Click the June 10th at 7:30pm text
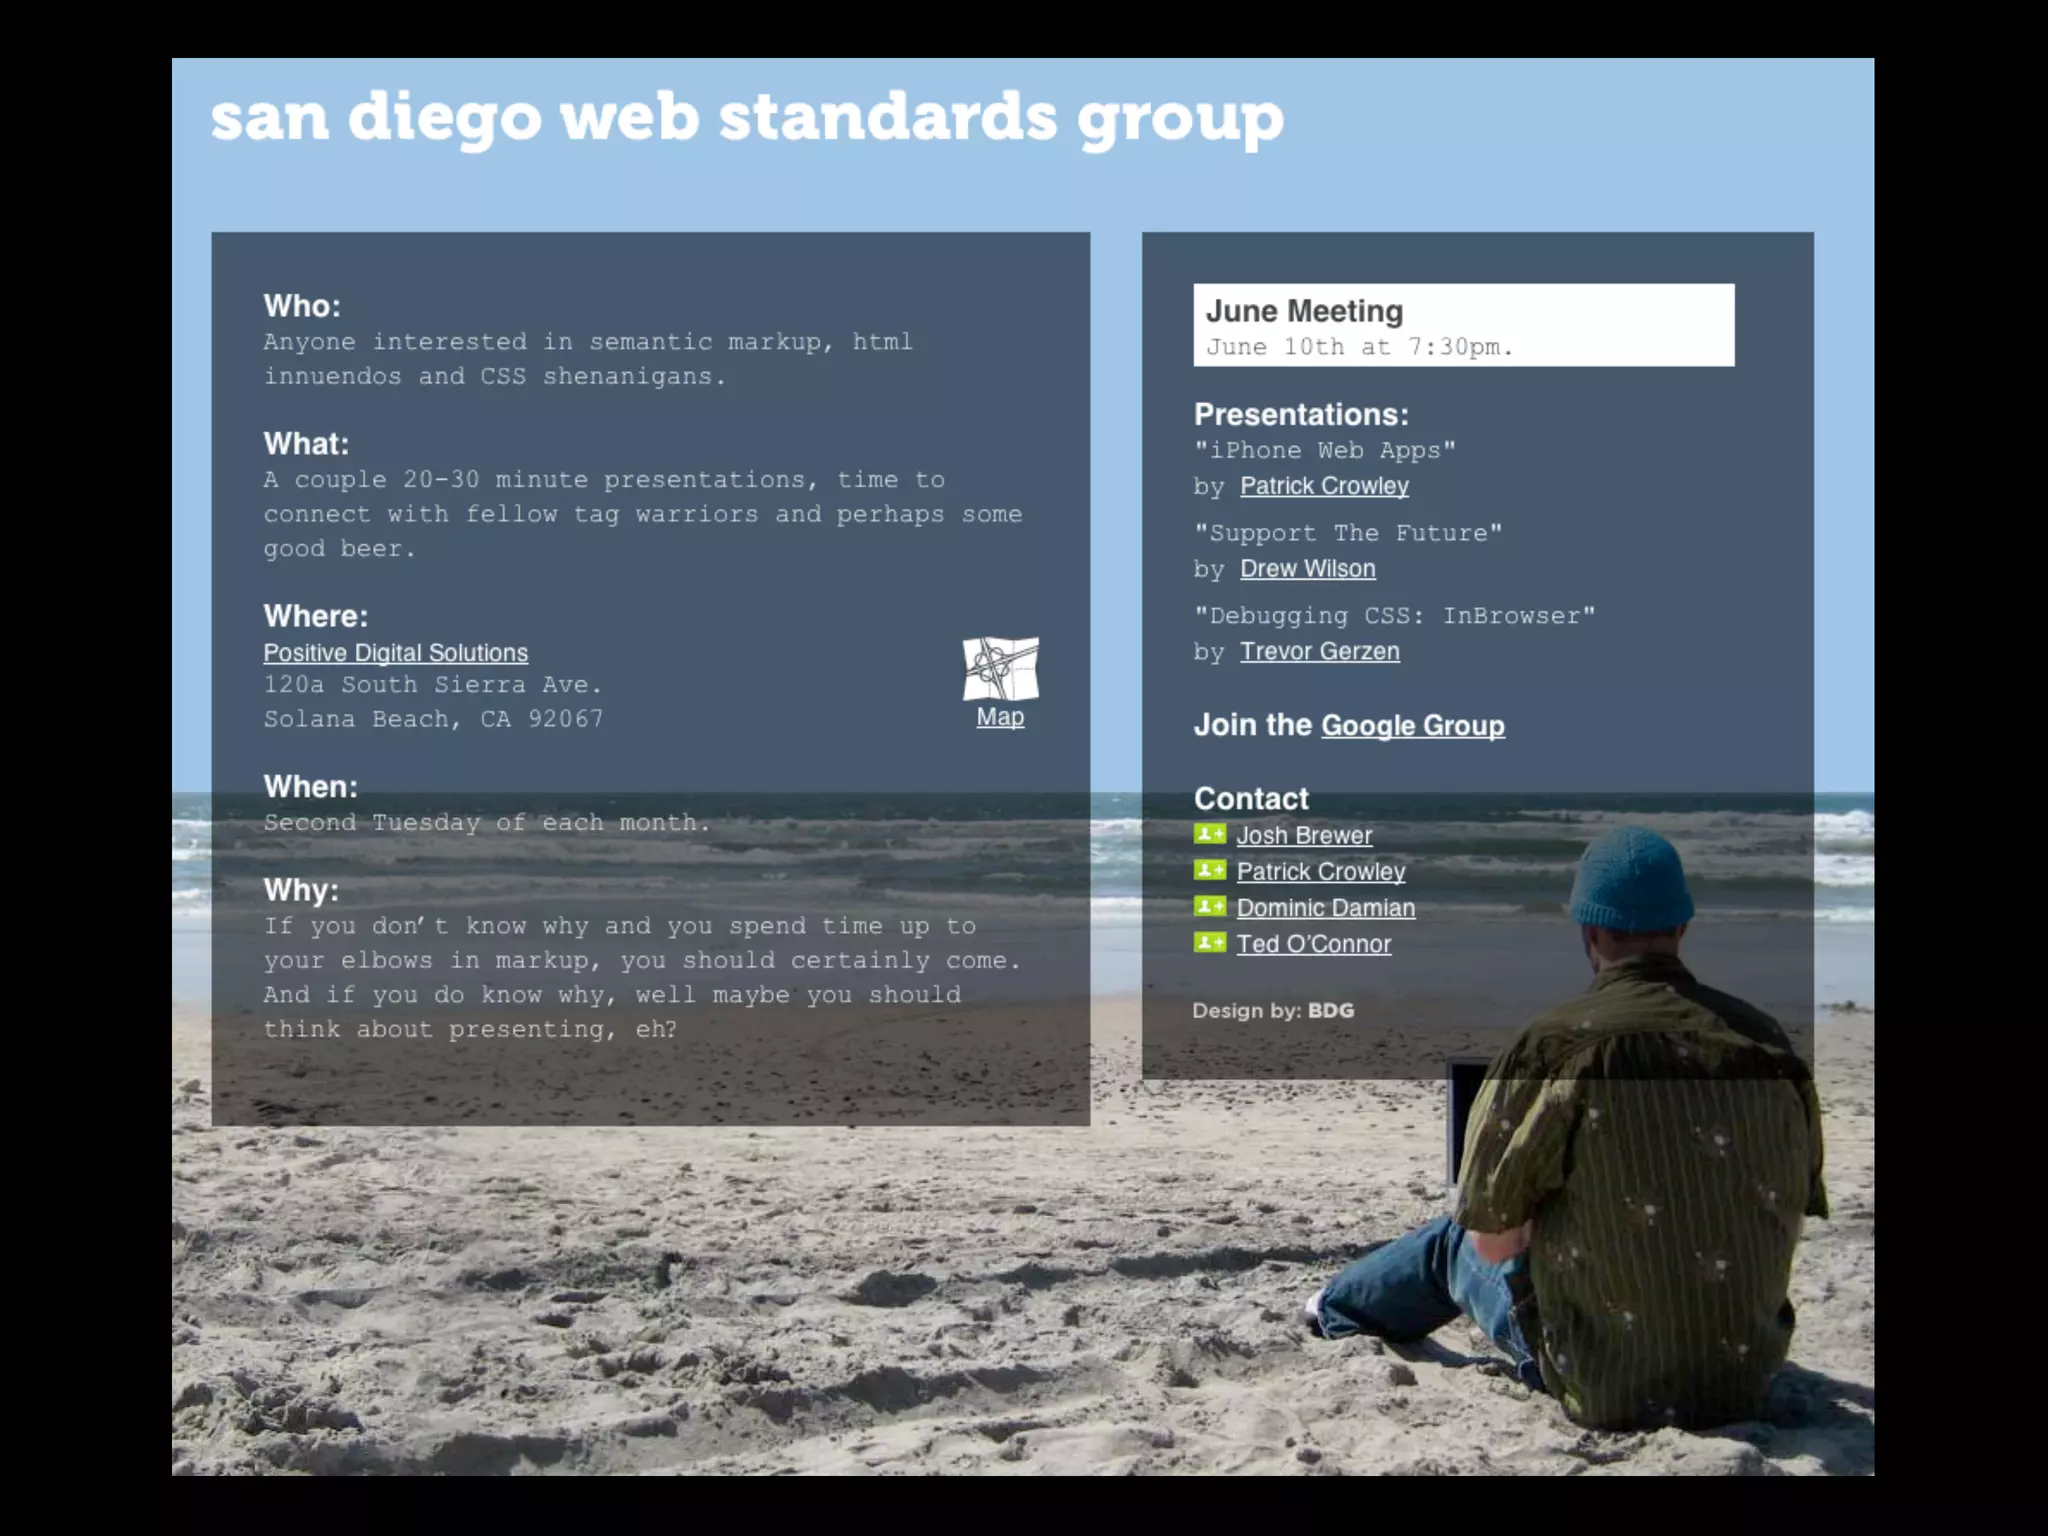This screenshot has height=1536, width=2048. tap(1358, 347)
